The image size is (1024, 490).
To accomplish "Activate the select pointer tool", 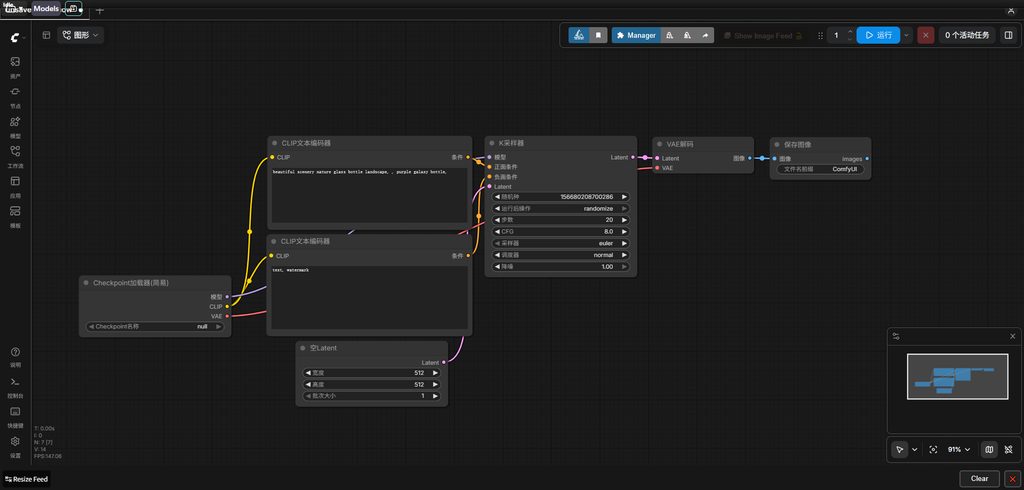I will (900, 449).
